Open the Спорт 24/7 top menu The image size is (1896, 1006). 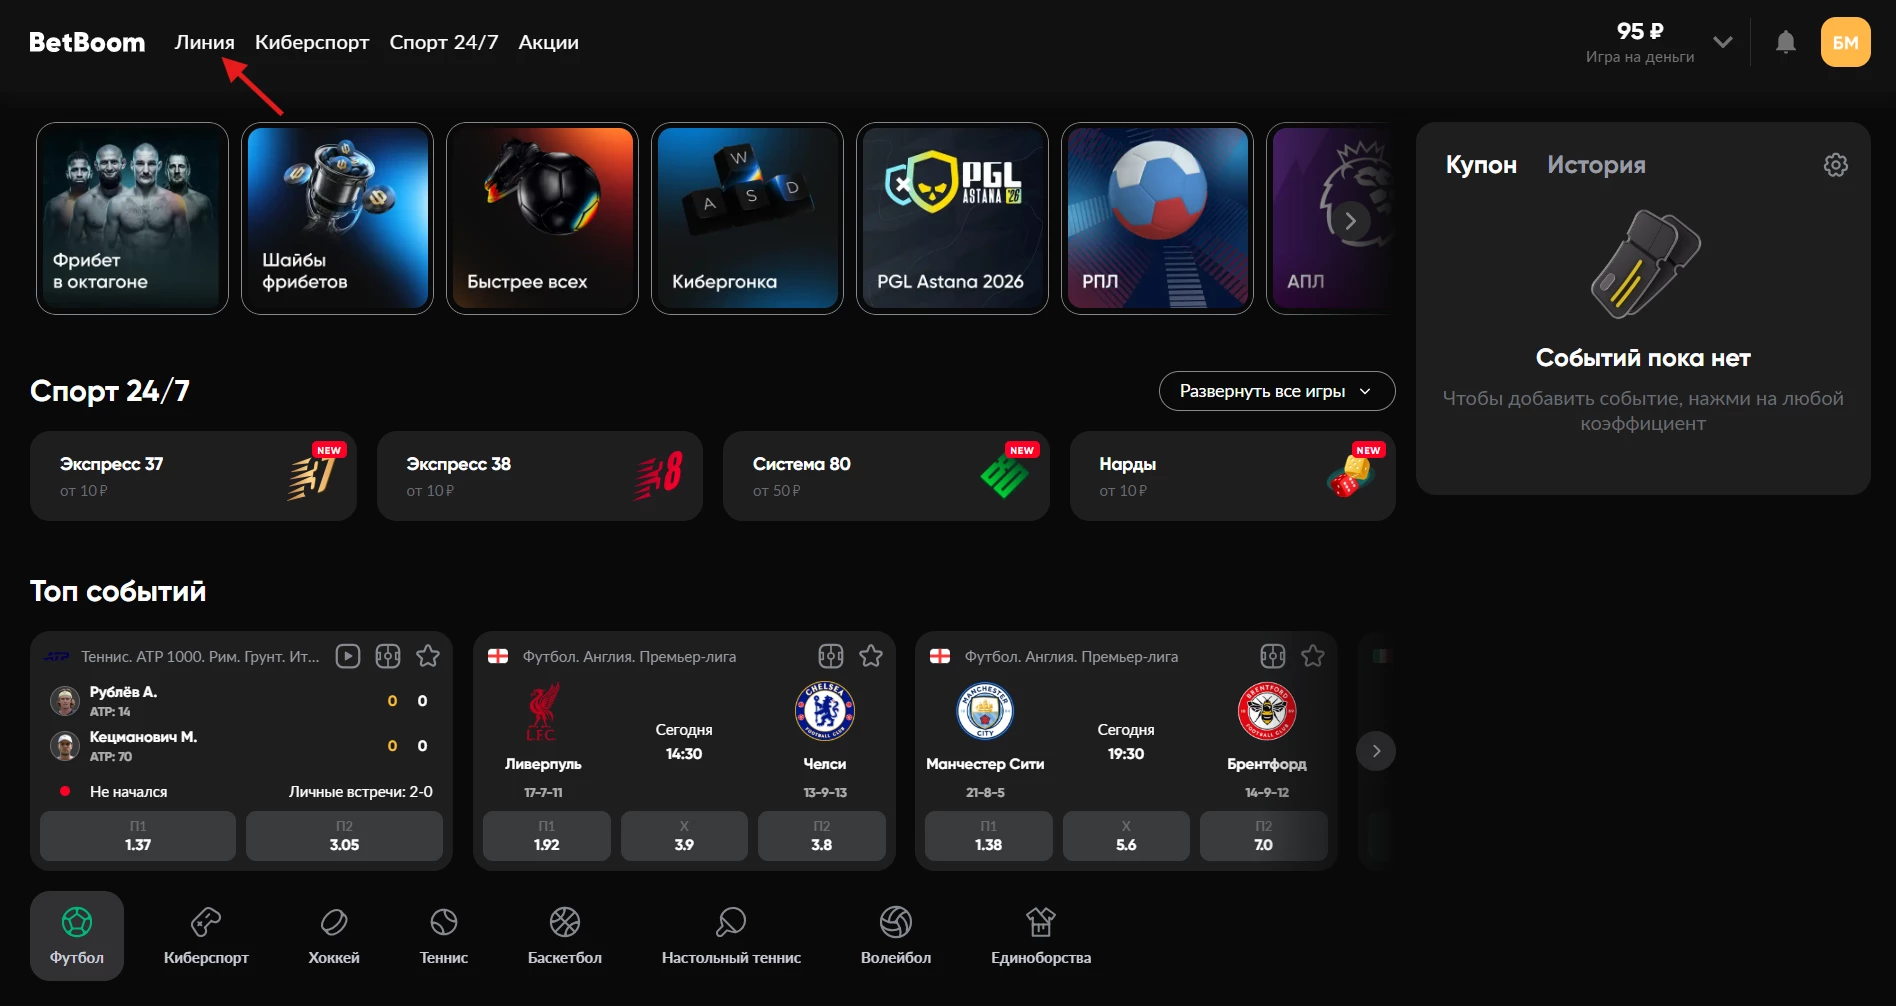444,42
